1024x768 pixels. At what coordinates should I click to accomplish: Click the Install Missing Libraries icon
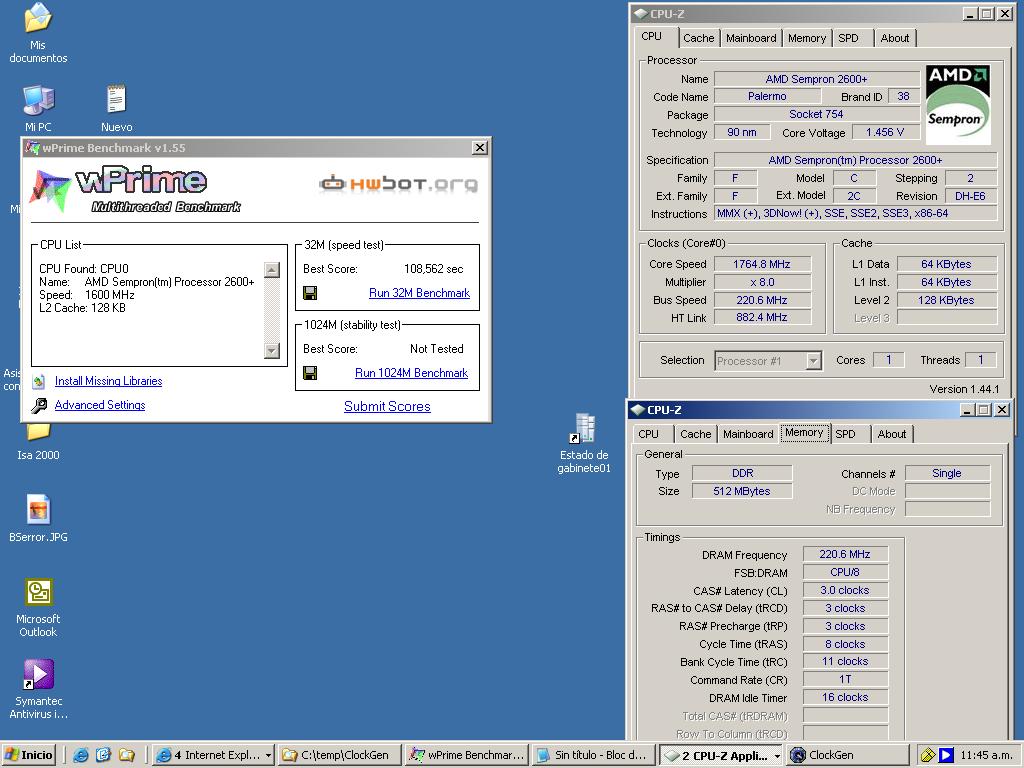click(39, 381)
